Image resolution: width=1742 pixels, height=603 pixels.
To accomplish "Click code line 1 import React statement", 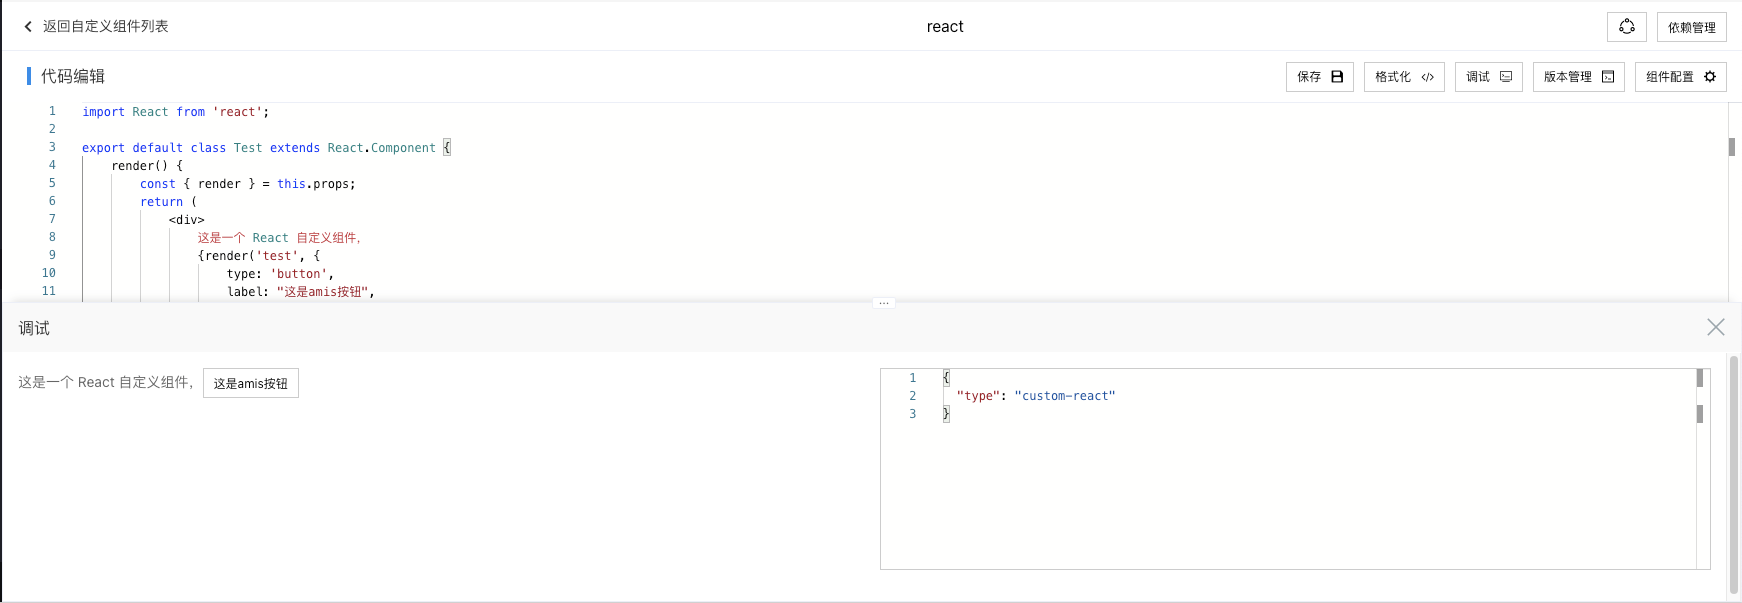I will [x=175, y=112].
